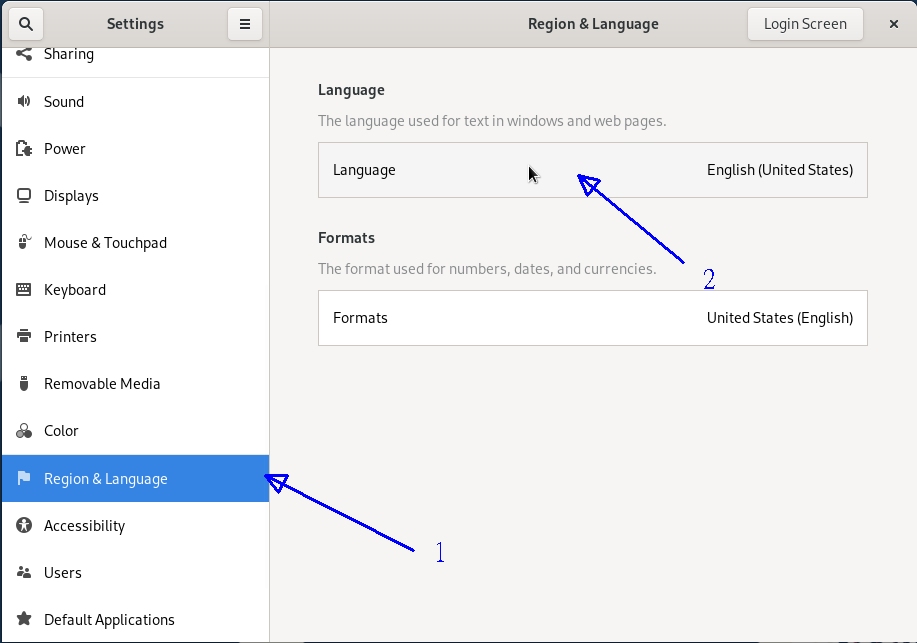
Task: Click the search magnifier icon in Settings
Action: pos(25,24)
